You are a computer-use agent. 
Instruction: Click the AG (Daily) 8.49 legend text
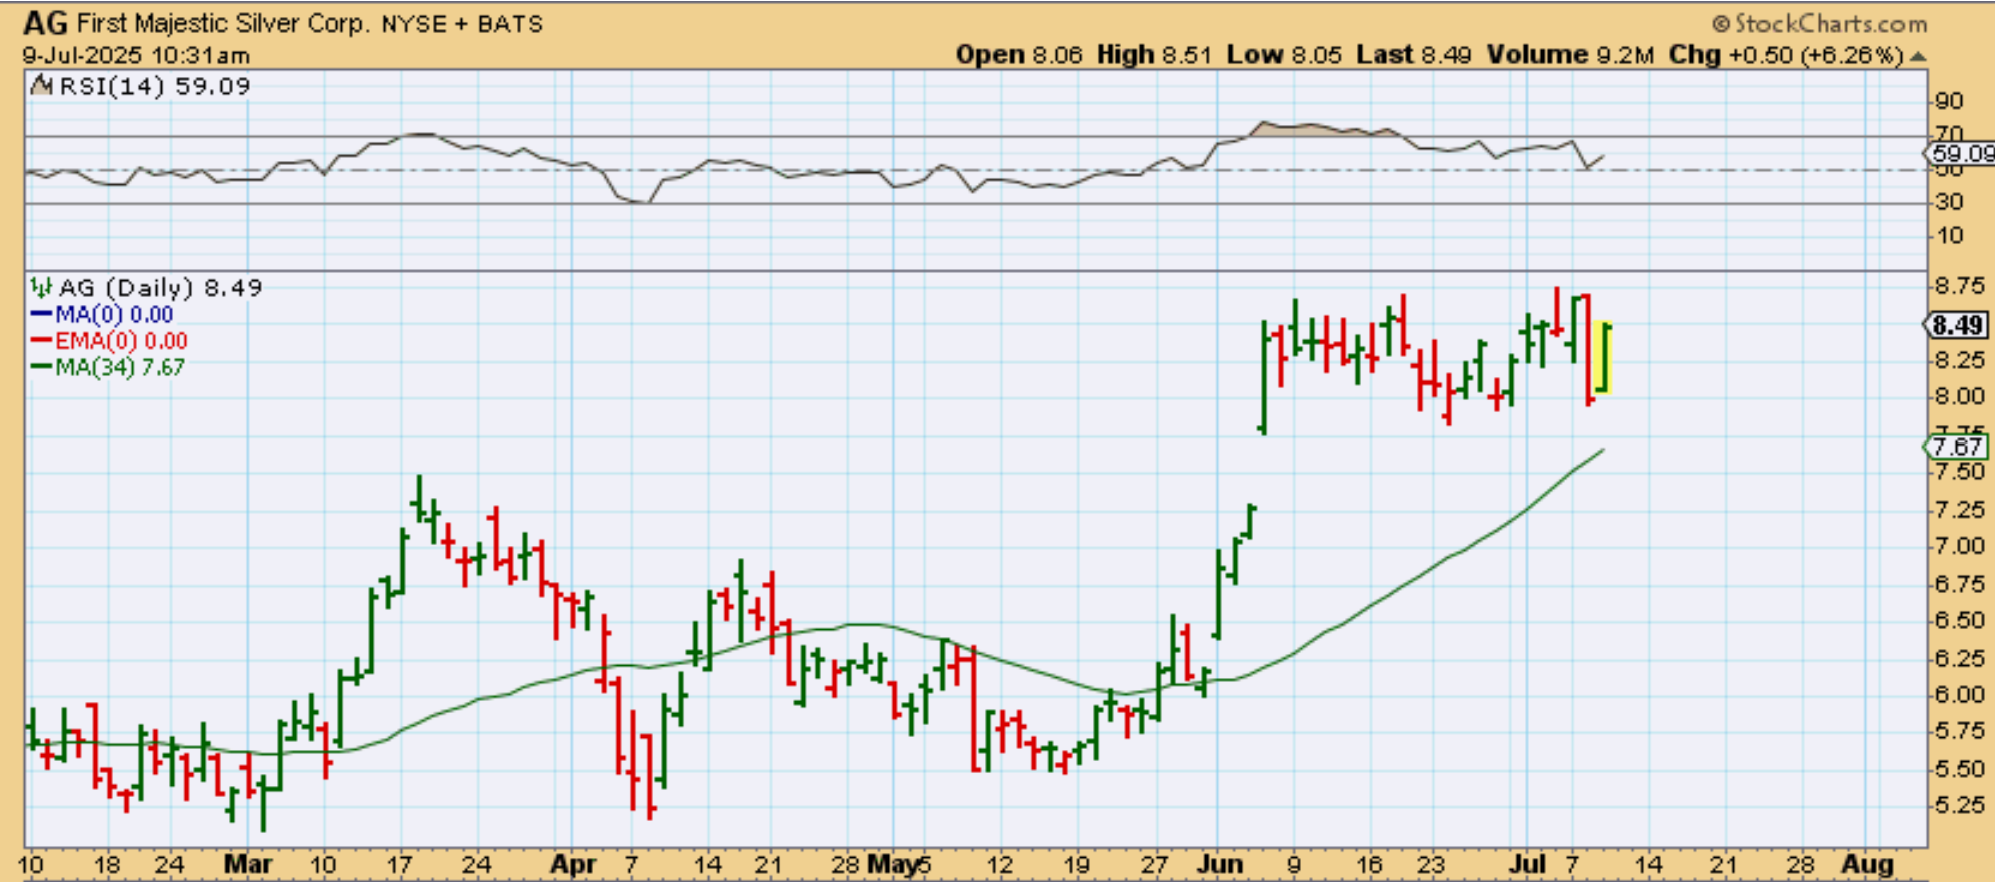pos(160,288)
